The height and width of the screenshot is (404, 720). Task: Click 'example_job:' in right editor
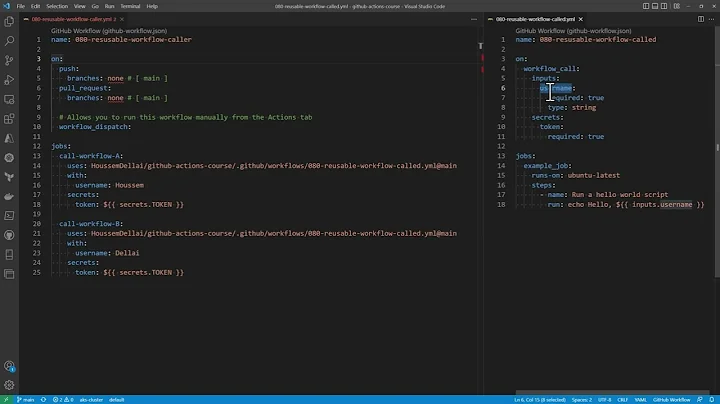click(547, 166)
